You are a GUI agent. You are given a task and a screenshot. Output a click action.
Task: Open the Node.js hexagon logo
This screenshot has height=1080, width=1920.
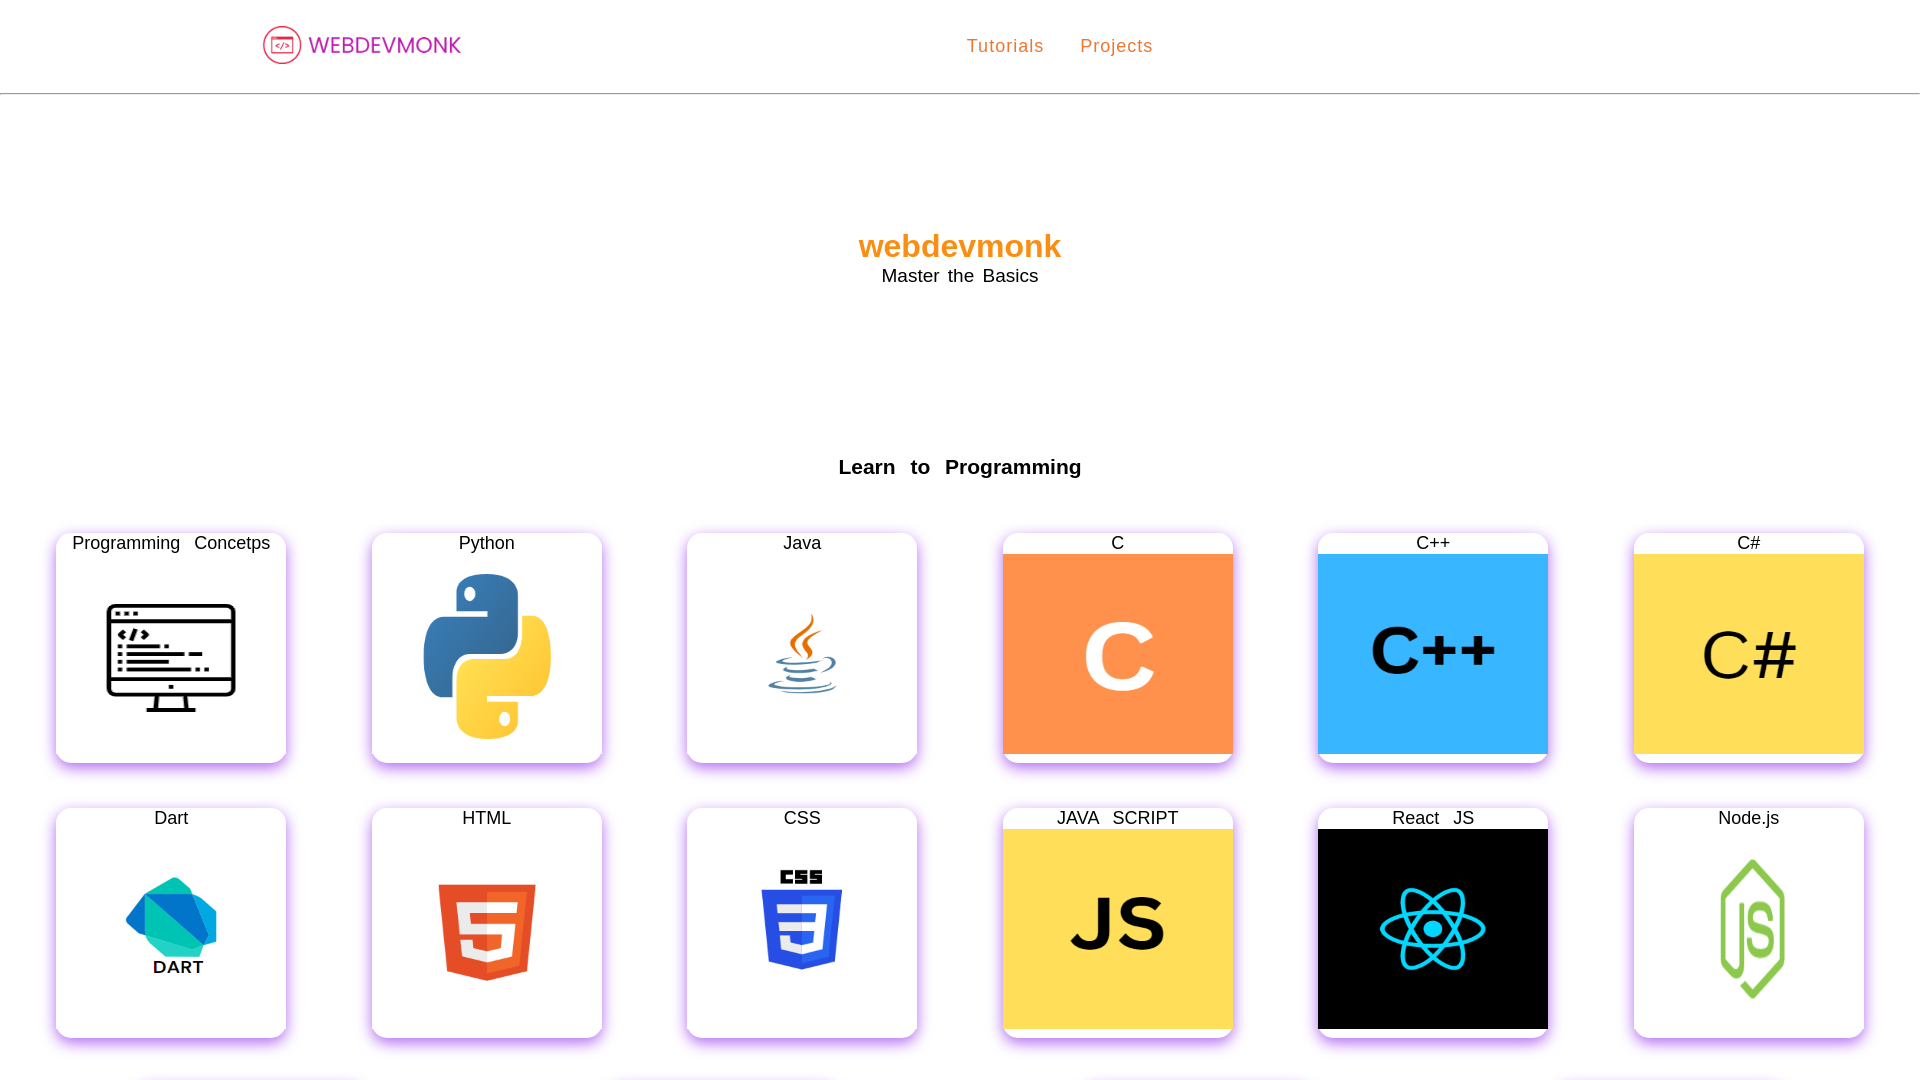point(1752,929)
